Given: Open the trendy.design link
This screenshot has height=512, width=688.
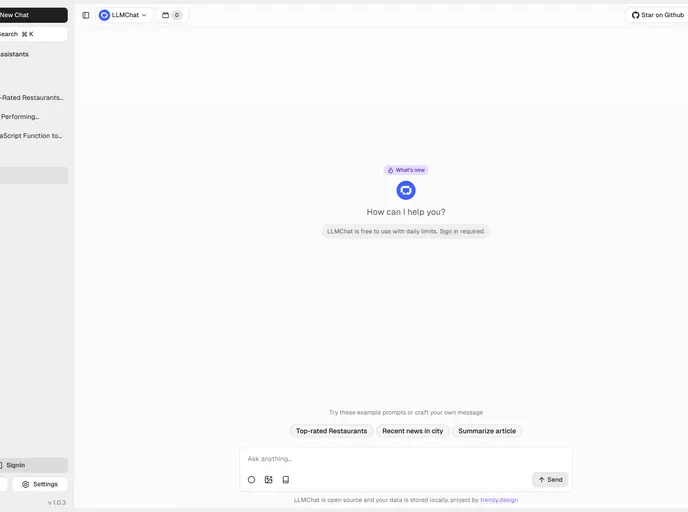Looking at the screenshot, I should (499, 500).
